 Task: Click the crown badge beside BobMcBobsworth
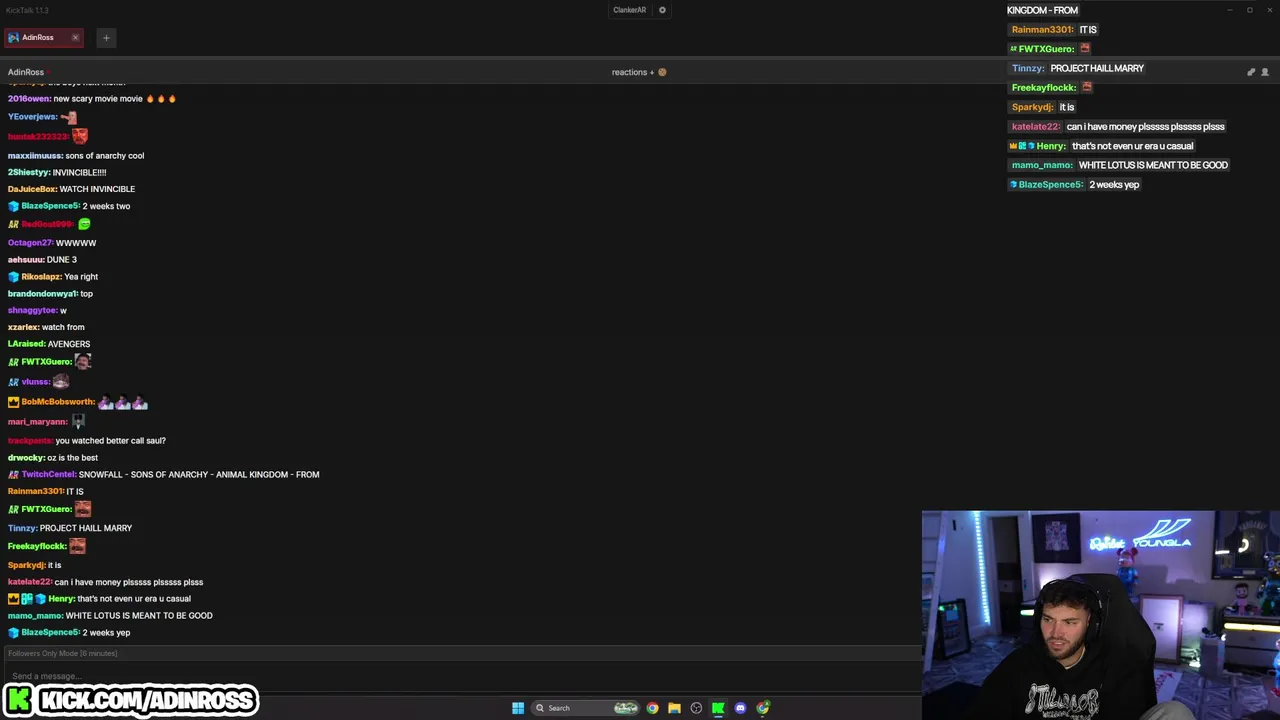13,402
